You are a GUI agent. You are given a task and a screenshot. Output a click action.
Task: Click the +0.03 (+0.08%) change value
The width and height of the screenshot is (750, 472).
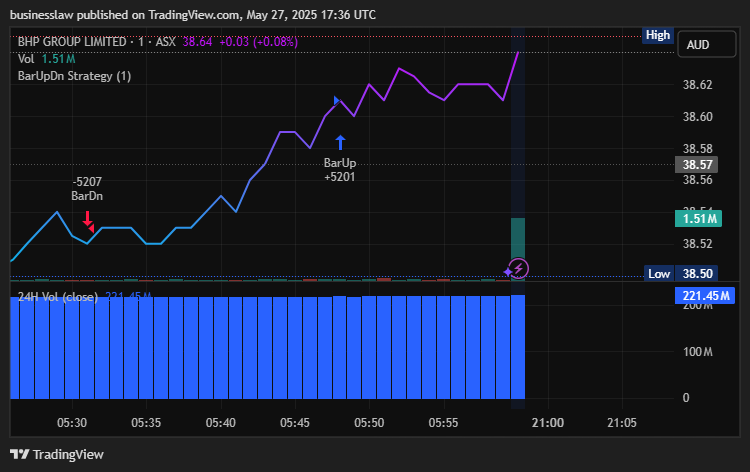(259, 42)
